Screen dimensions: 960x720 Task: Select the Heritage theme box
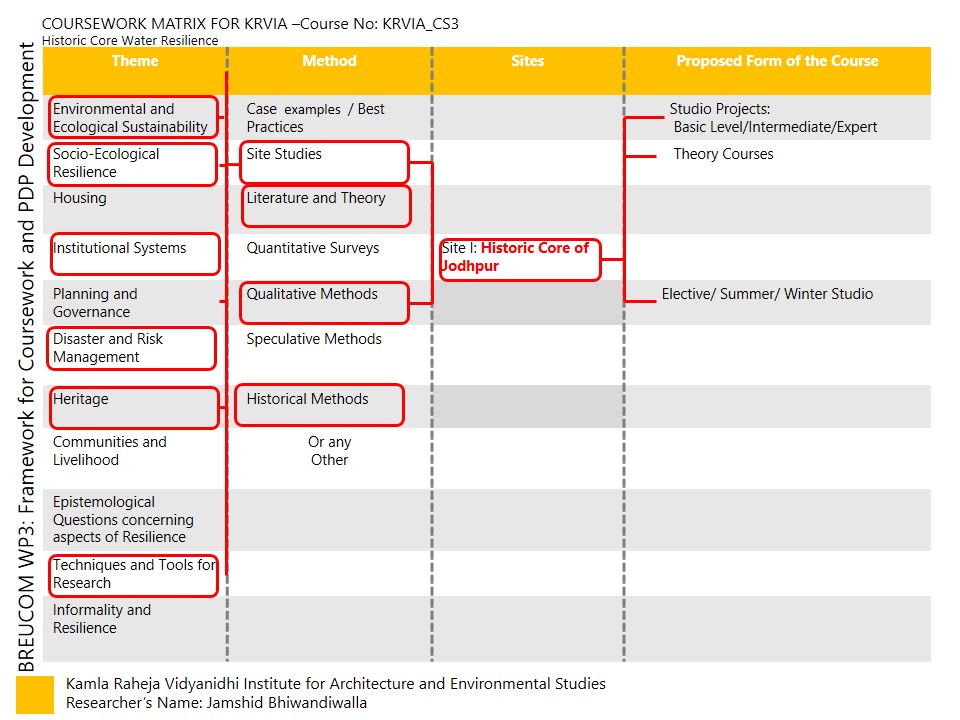pos(133,407)
